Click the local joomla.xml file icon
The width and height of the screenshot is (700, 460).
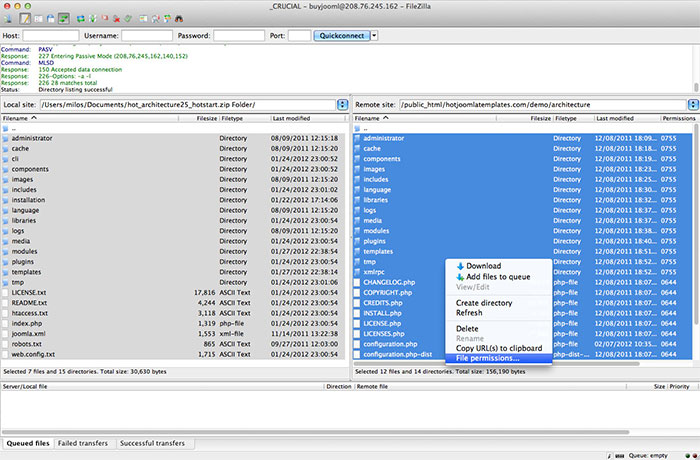point(5,334)
